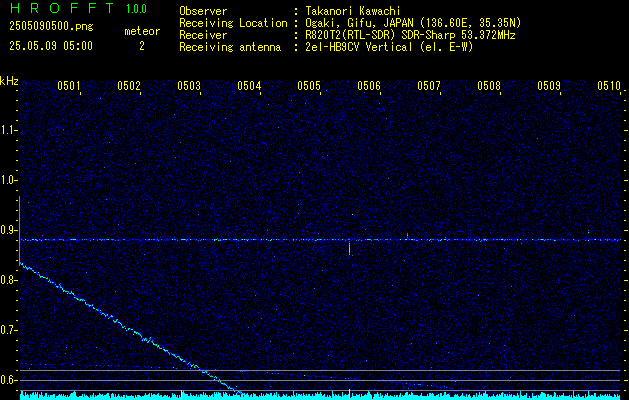Viewport: 629px width, 400px height.
Task: Click the 0508 time marker
Action: (x=489, y=85)
